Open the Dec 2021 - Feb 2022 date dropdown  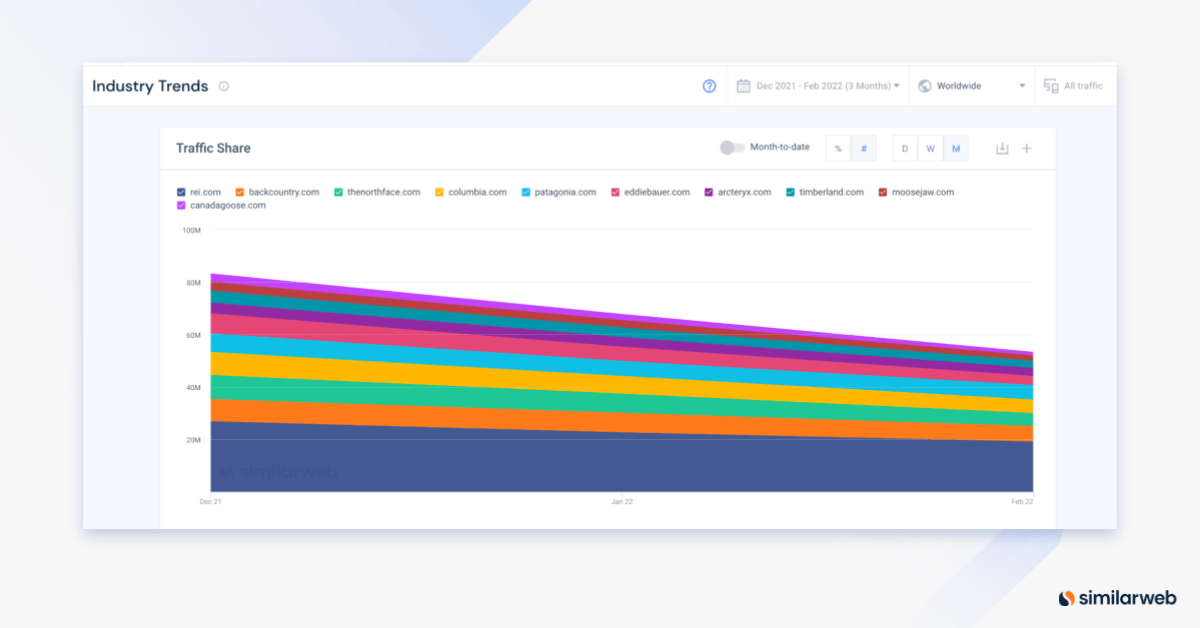[x=818, y=86]
